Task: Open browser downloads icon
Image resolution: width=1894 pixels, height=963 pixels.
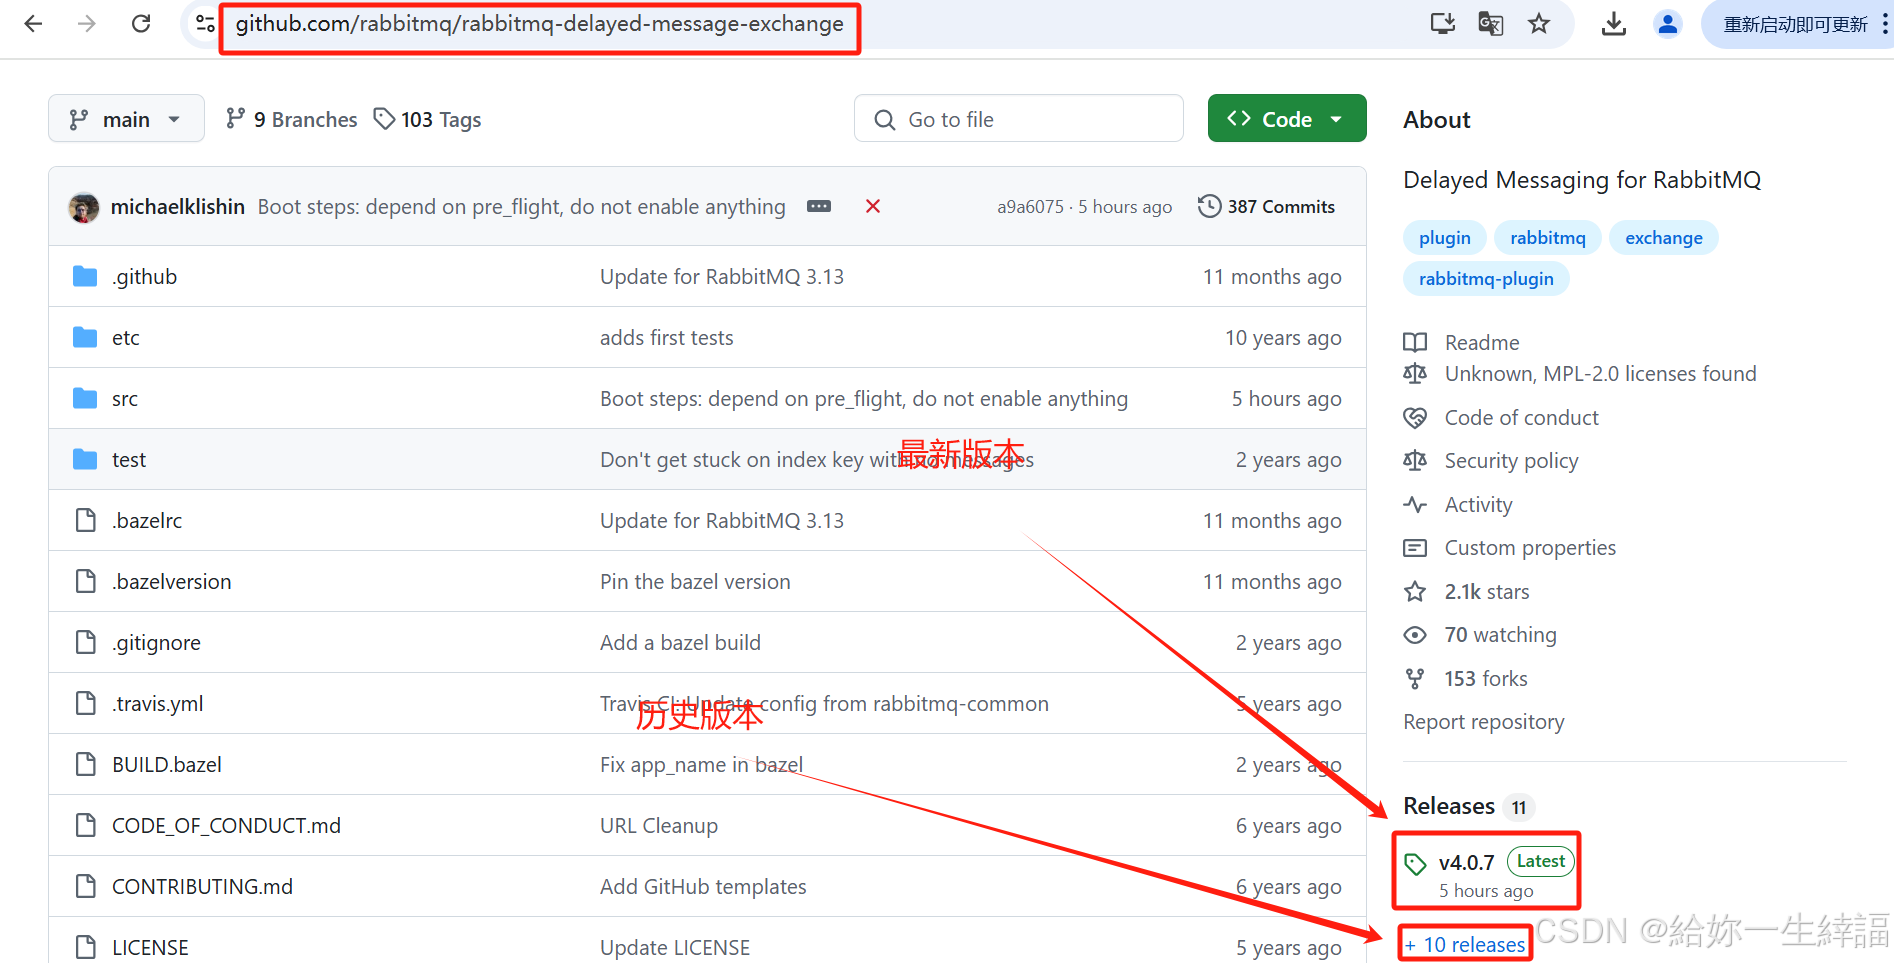Action: point(1613,24)
